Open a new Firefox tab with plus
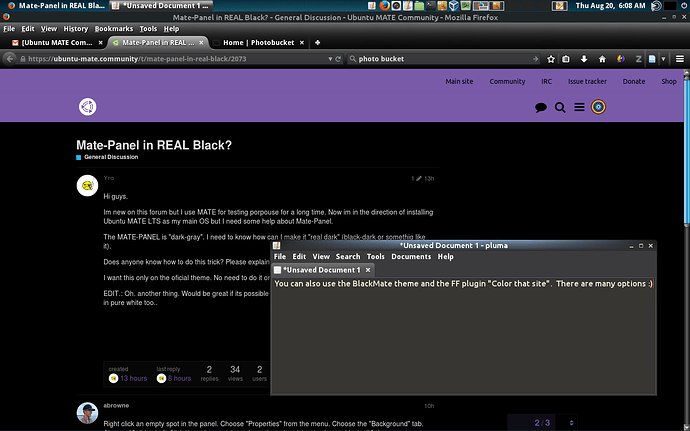 pyautogui.click(x=317, y=43)
